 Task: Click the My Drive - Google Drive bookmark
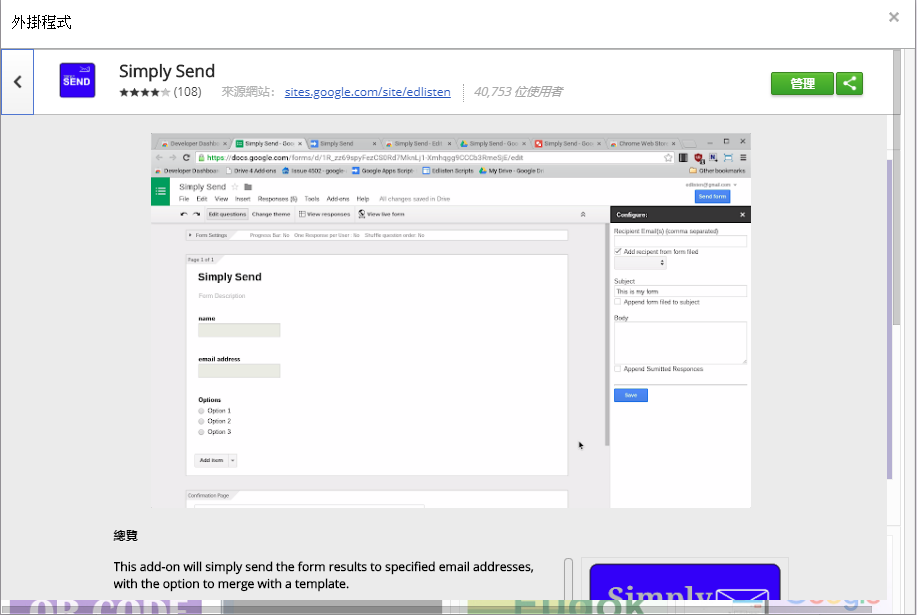coord(512,171)
